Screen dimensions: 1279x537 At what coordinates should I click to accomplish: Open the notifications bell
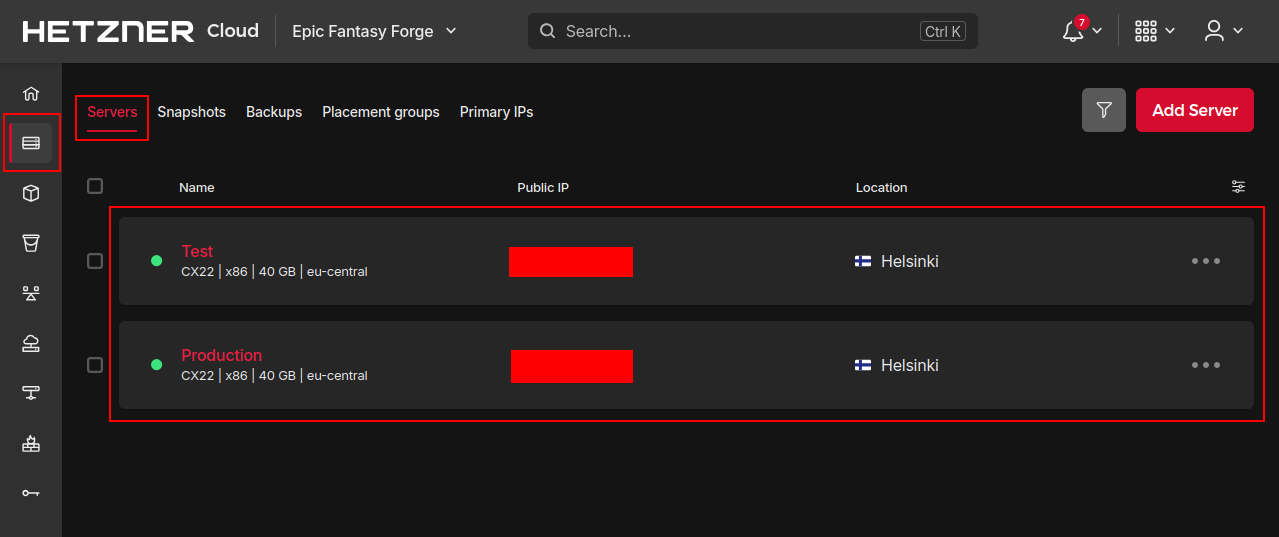(x=1073, y=31)
